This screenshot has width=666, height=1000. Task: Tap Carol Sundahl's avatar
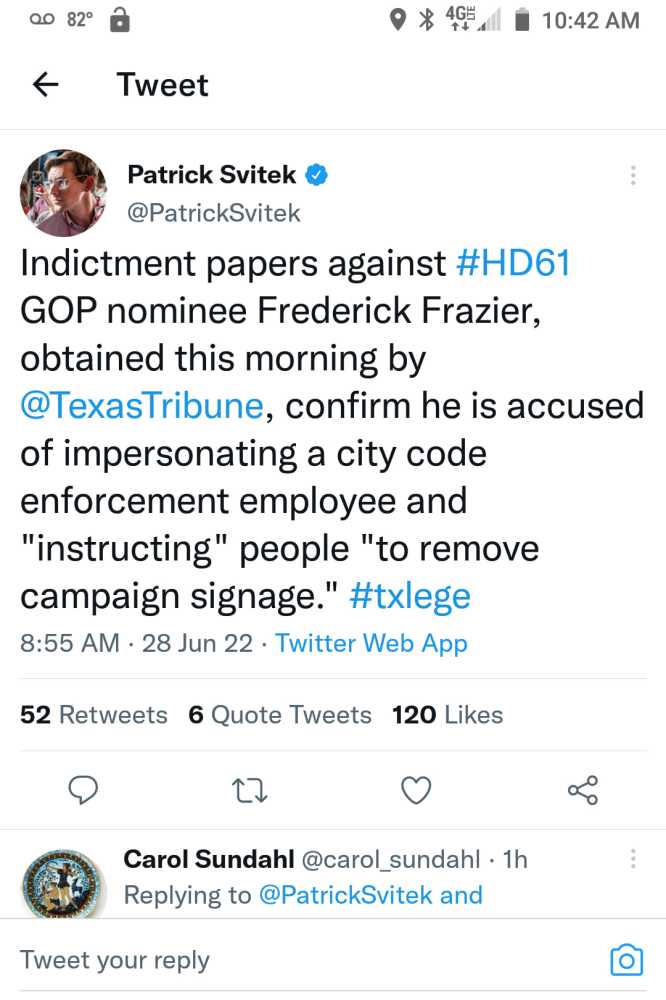(x=63, y=882)
